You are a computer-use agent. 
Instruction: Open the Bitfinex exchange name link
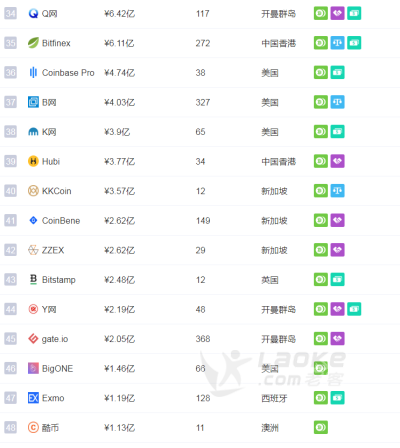tap(56, 43)
